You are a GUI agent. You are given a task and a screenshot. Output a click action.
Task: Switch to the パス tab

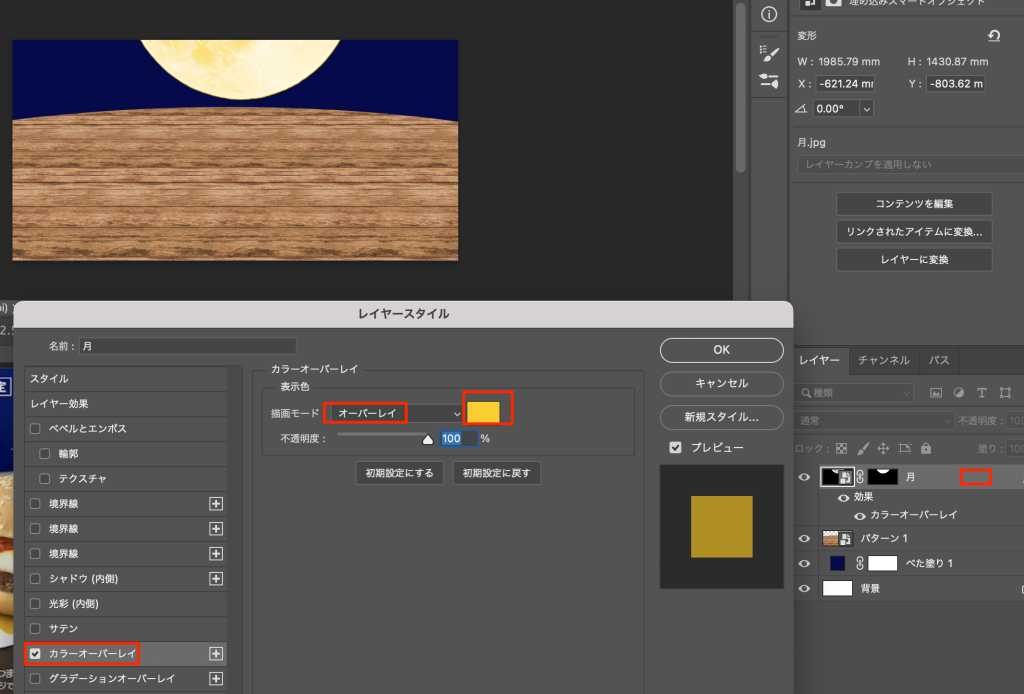tap(940, 360)
